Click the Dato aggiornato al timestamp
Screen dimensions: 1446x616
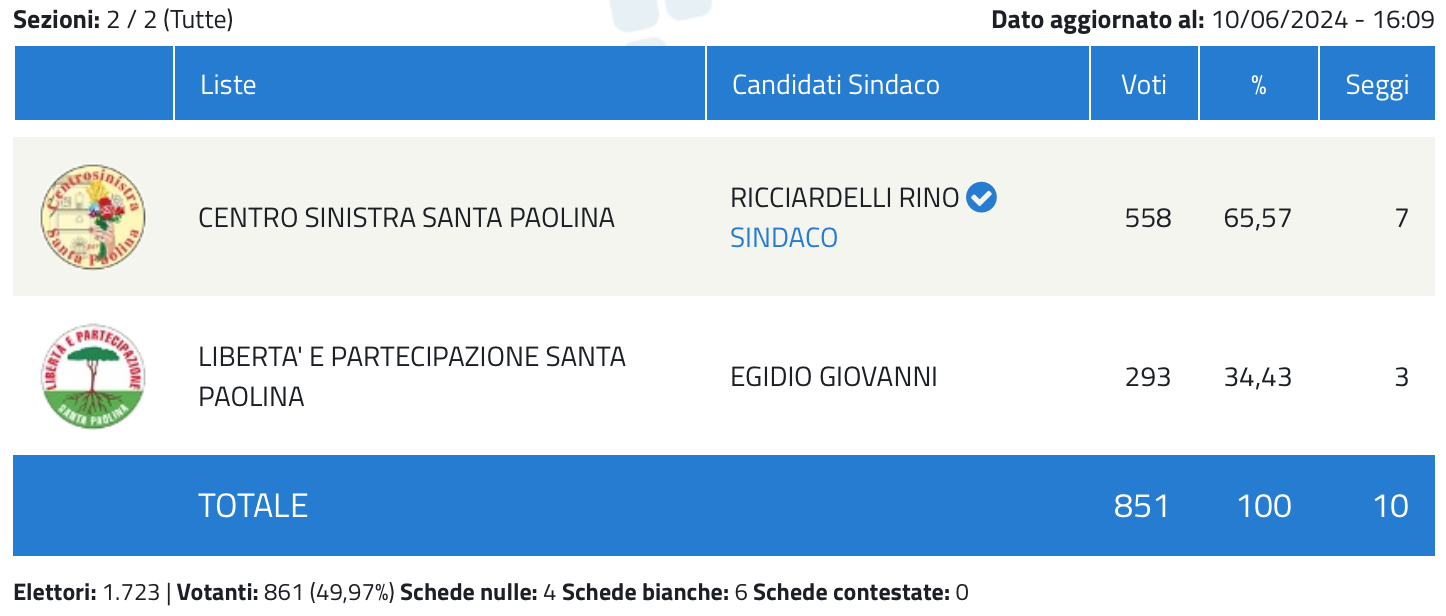coord(1212,19)
